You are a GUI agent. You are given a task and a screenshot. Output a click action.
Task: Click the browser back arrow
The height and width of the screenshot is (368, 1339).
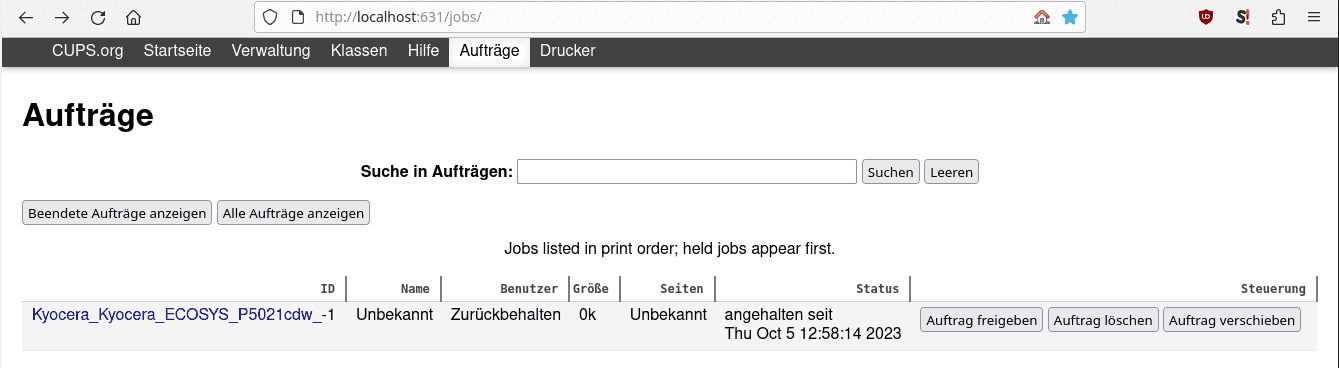(27, 17)
